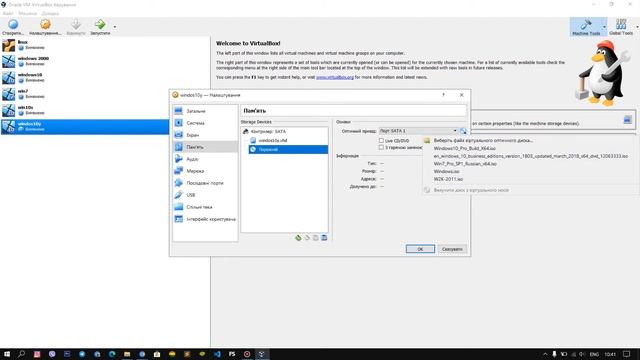The width and height of the screenshot is (640, 360).
Task: Open the USB settings category
Action: [205, 195]
